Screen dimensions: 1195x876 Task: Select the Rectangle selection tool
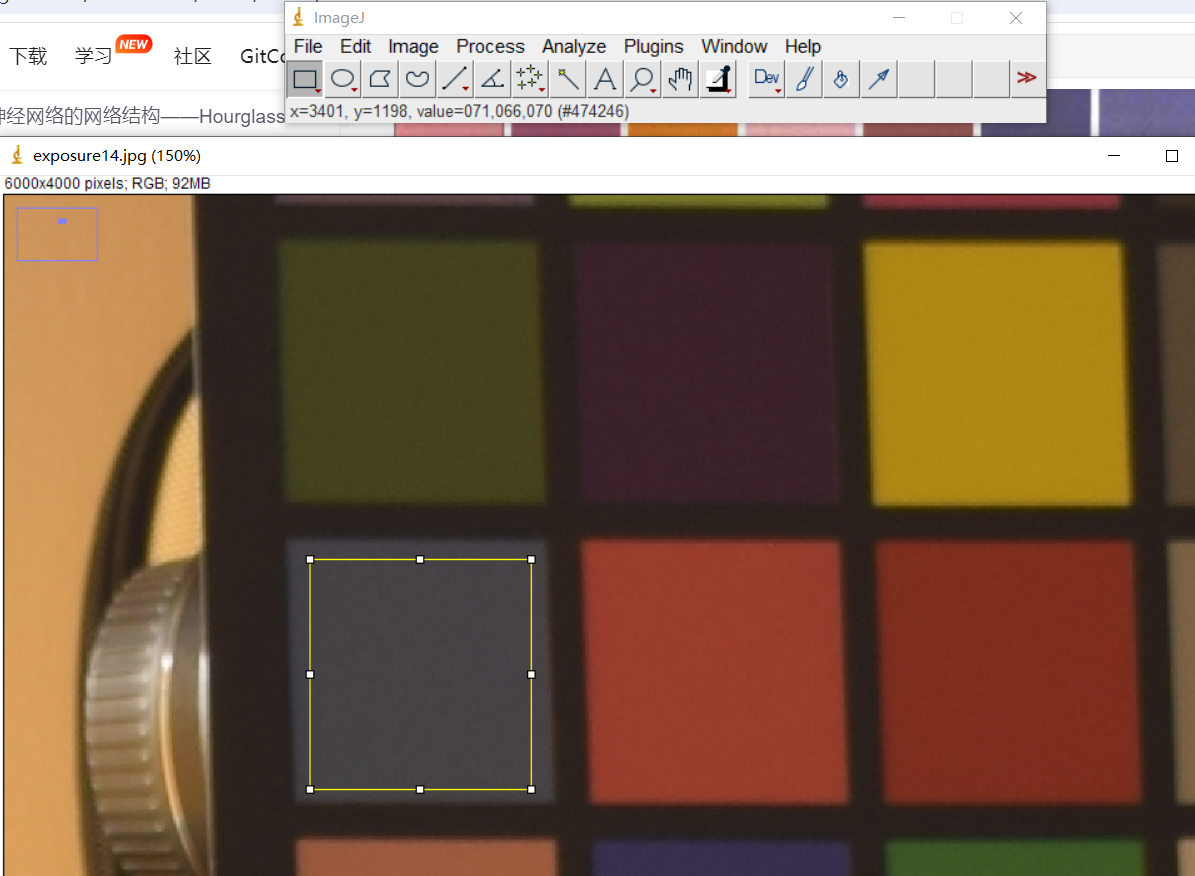pyautogui.click(x=305, y=79)
